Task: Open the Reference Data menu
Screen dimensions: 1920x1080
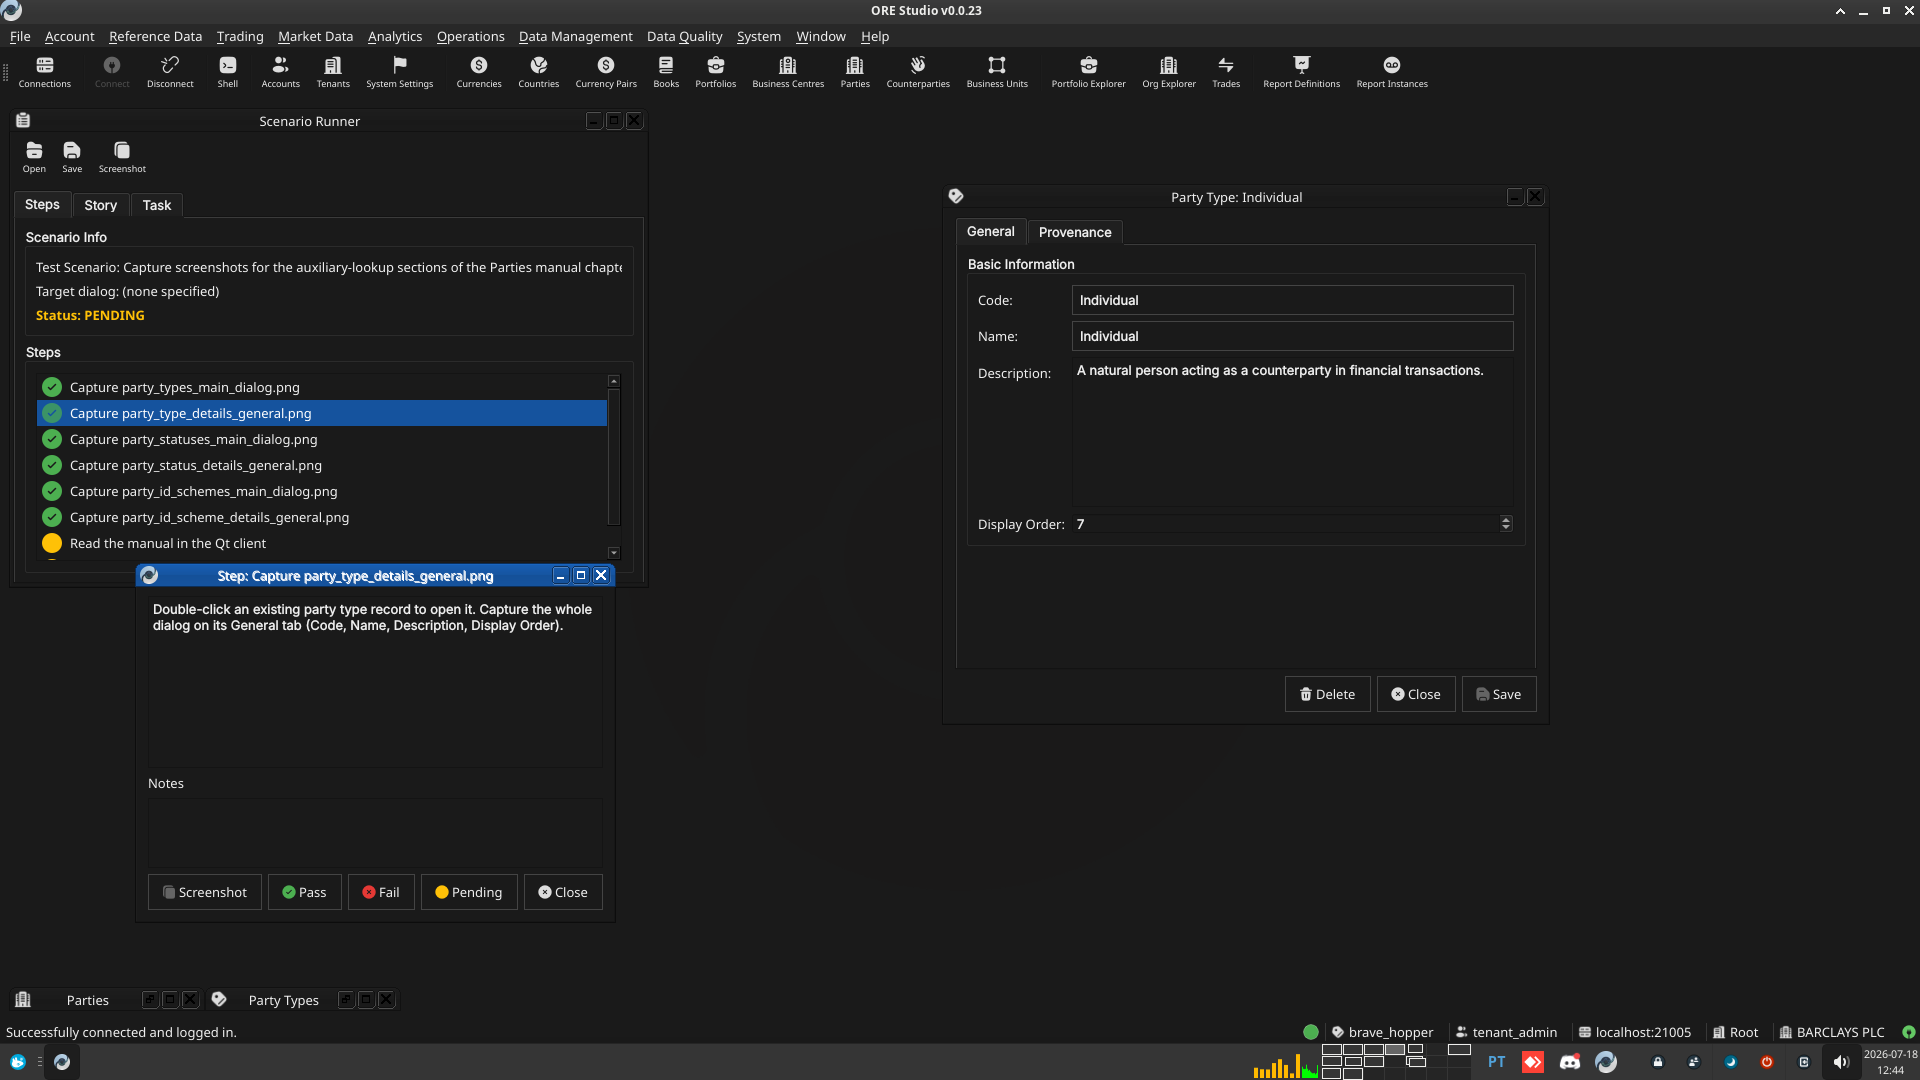Action: (x=155, y=36)
